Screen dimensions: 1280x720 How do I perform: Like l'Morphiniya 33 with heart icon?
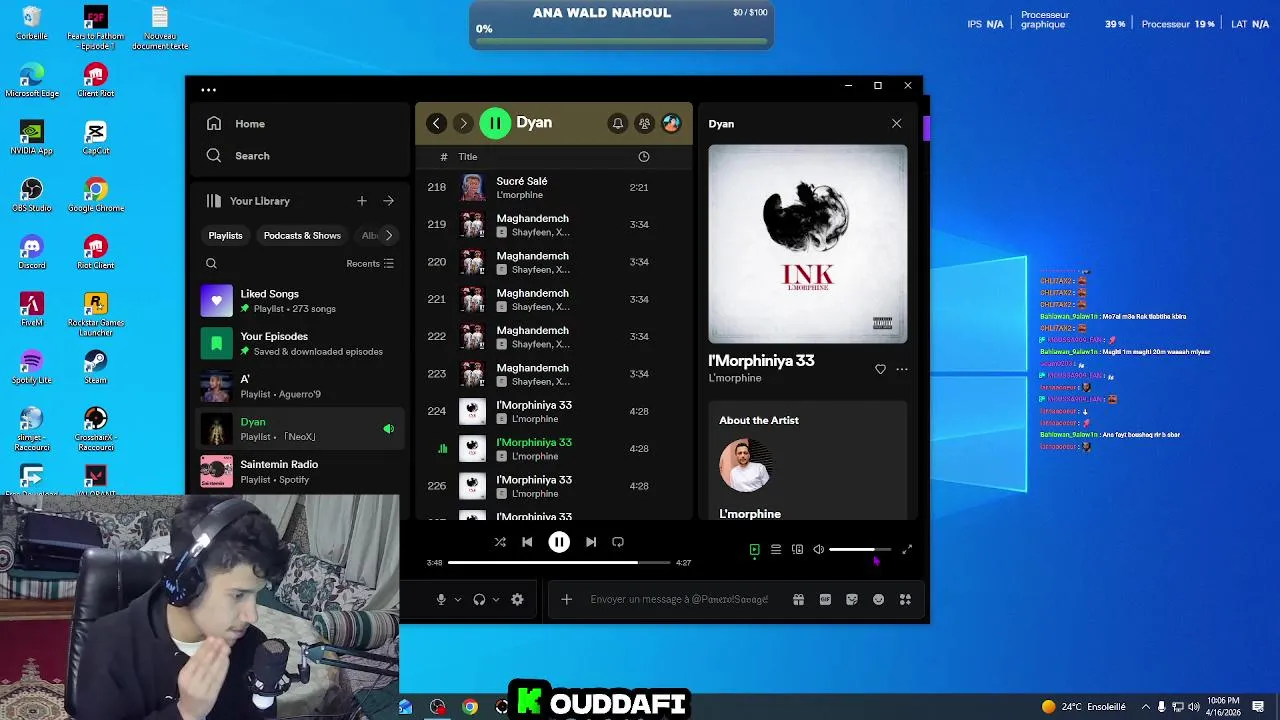pos(880,369)
